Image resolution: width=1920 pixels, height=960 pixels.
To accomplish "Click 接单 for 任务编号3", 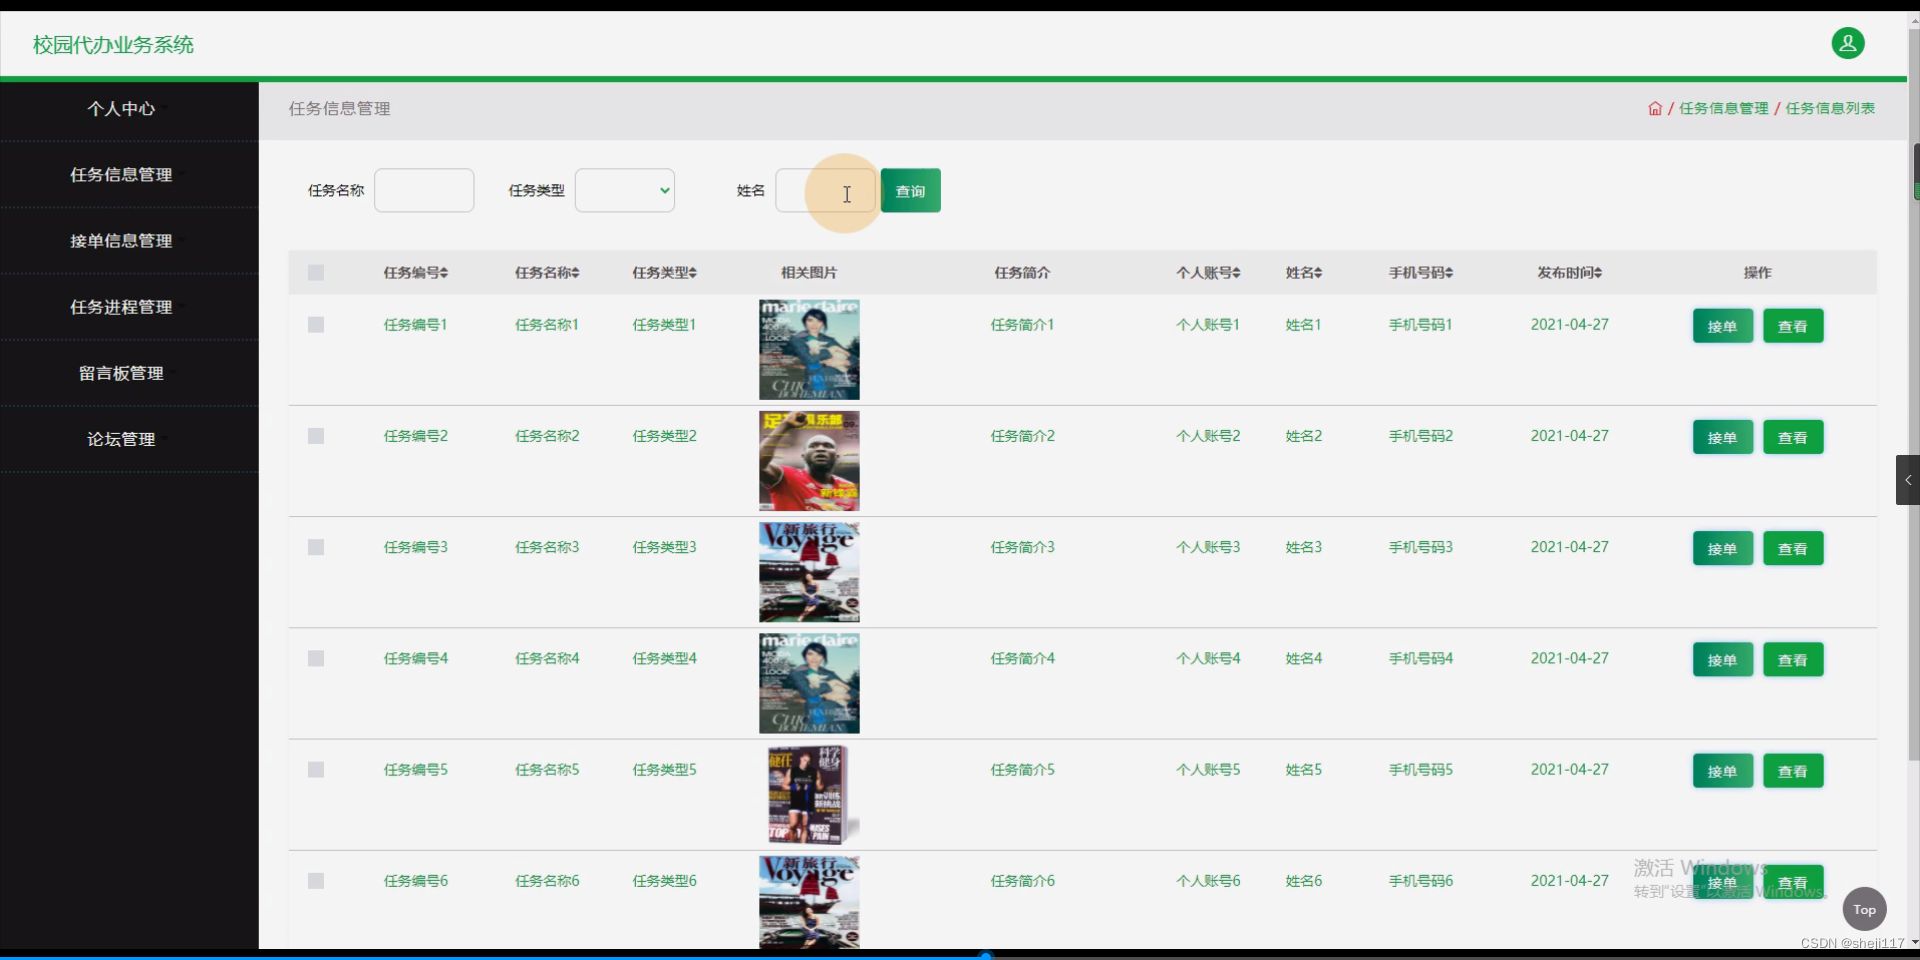I will 1722,548.
